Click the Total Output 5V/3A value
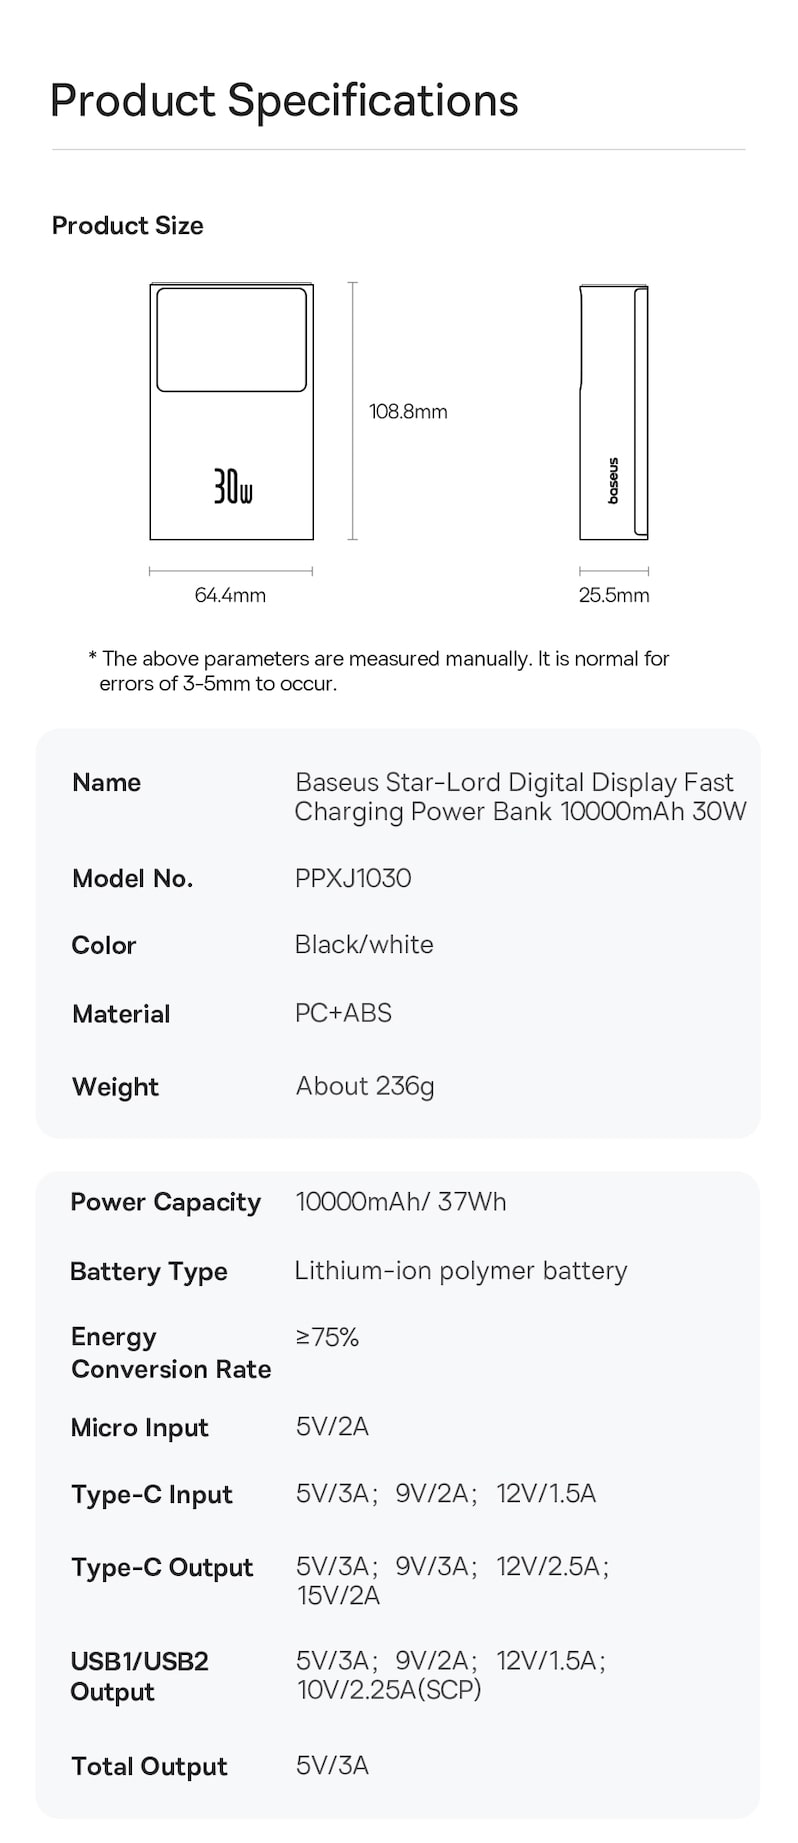The image size is (798, 1843). (332, 1765)
